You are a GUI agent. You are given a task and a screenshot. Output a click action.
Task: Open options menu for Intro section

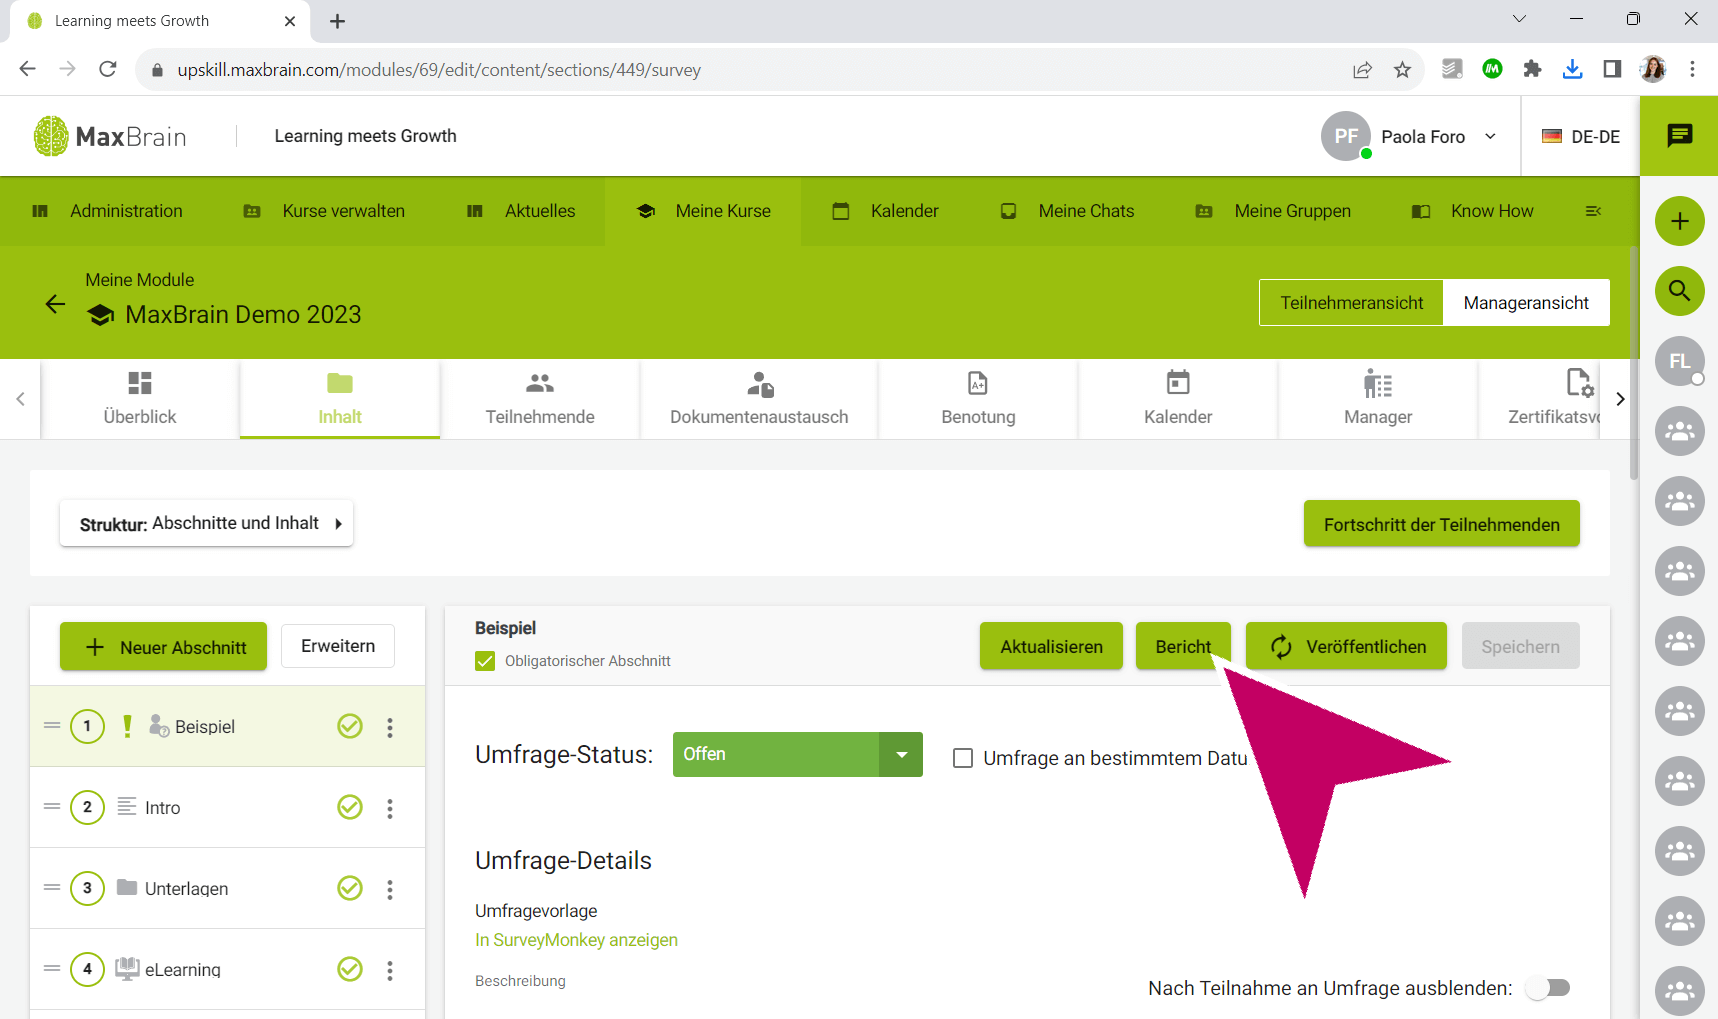coord(390,808)
